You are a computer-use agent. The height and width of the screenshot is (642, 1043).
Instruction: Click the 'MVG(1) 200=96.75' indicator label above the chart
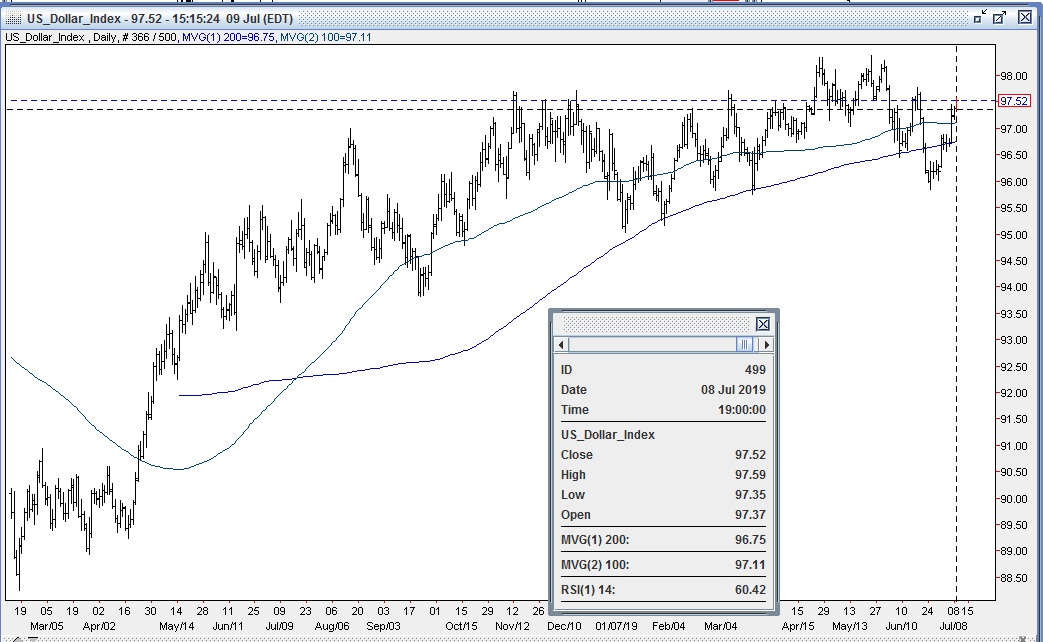tap(228, 37)
